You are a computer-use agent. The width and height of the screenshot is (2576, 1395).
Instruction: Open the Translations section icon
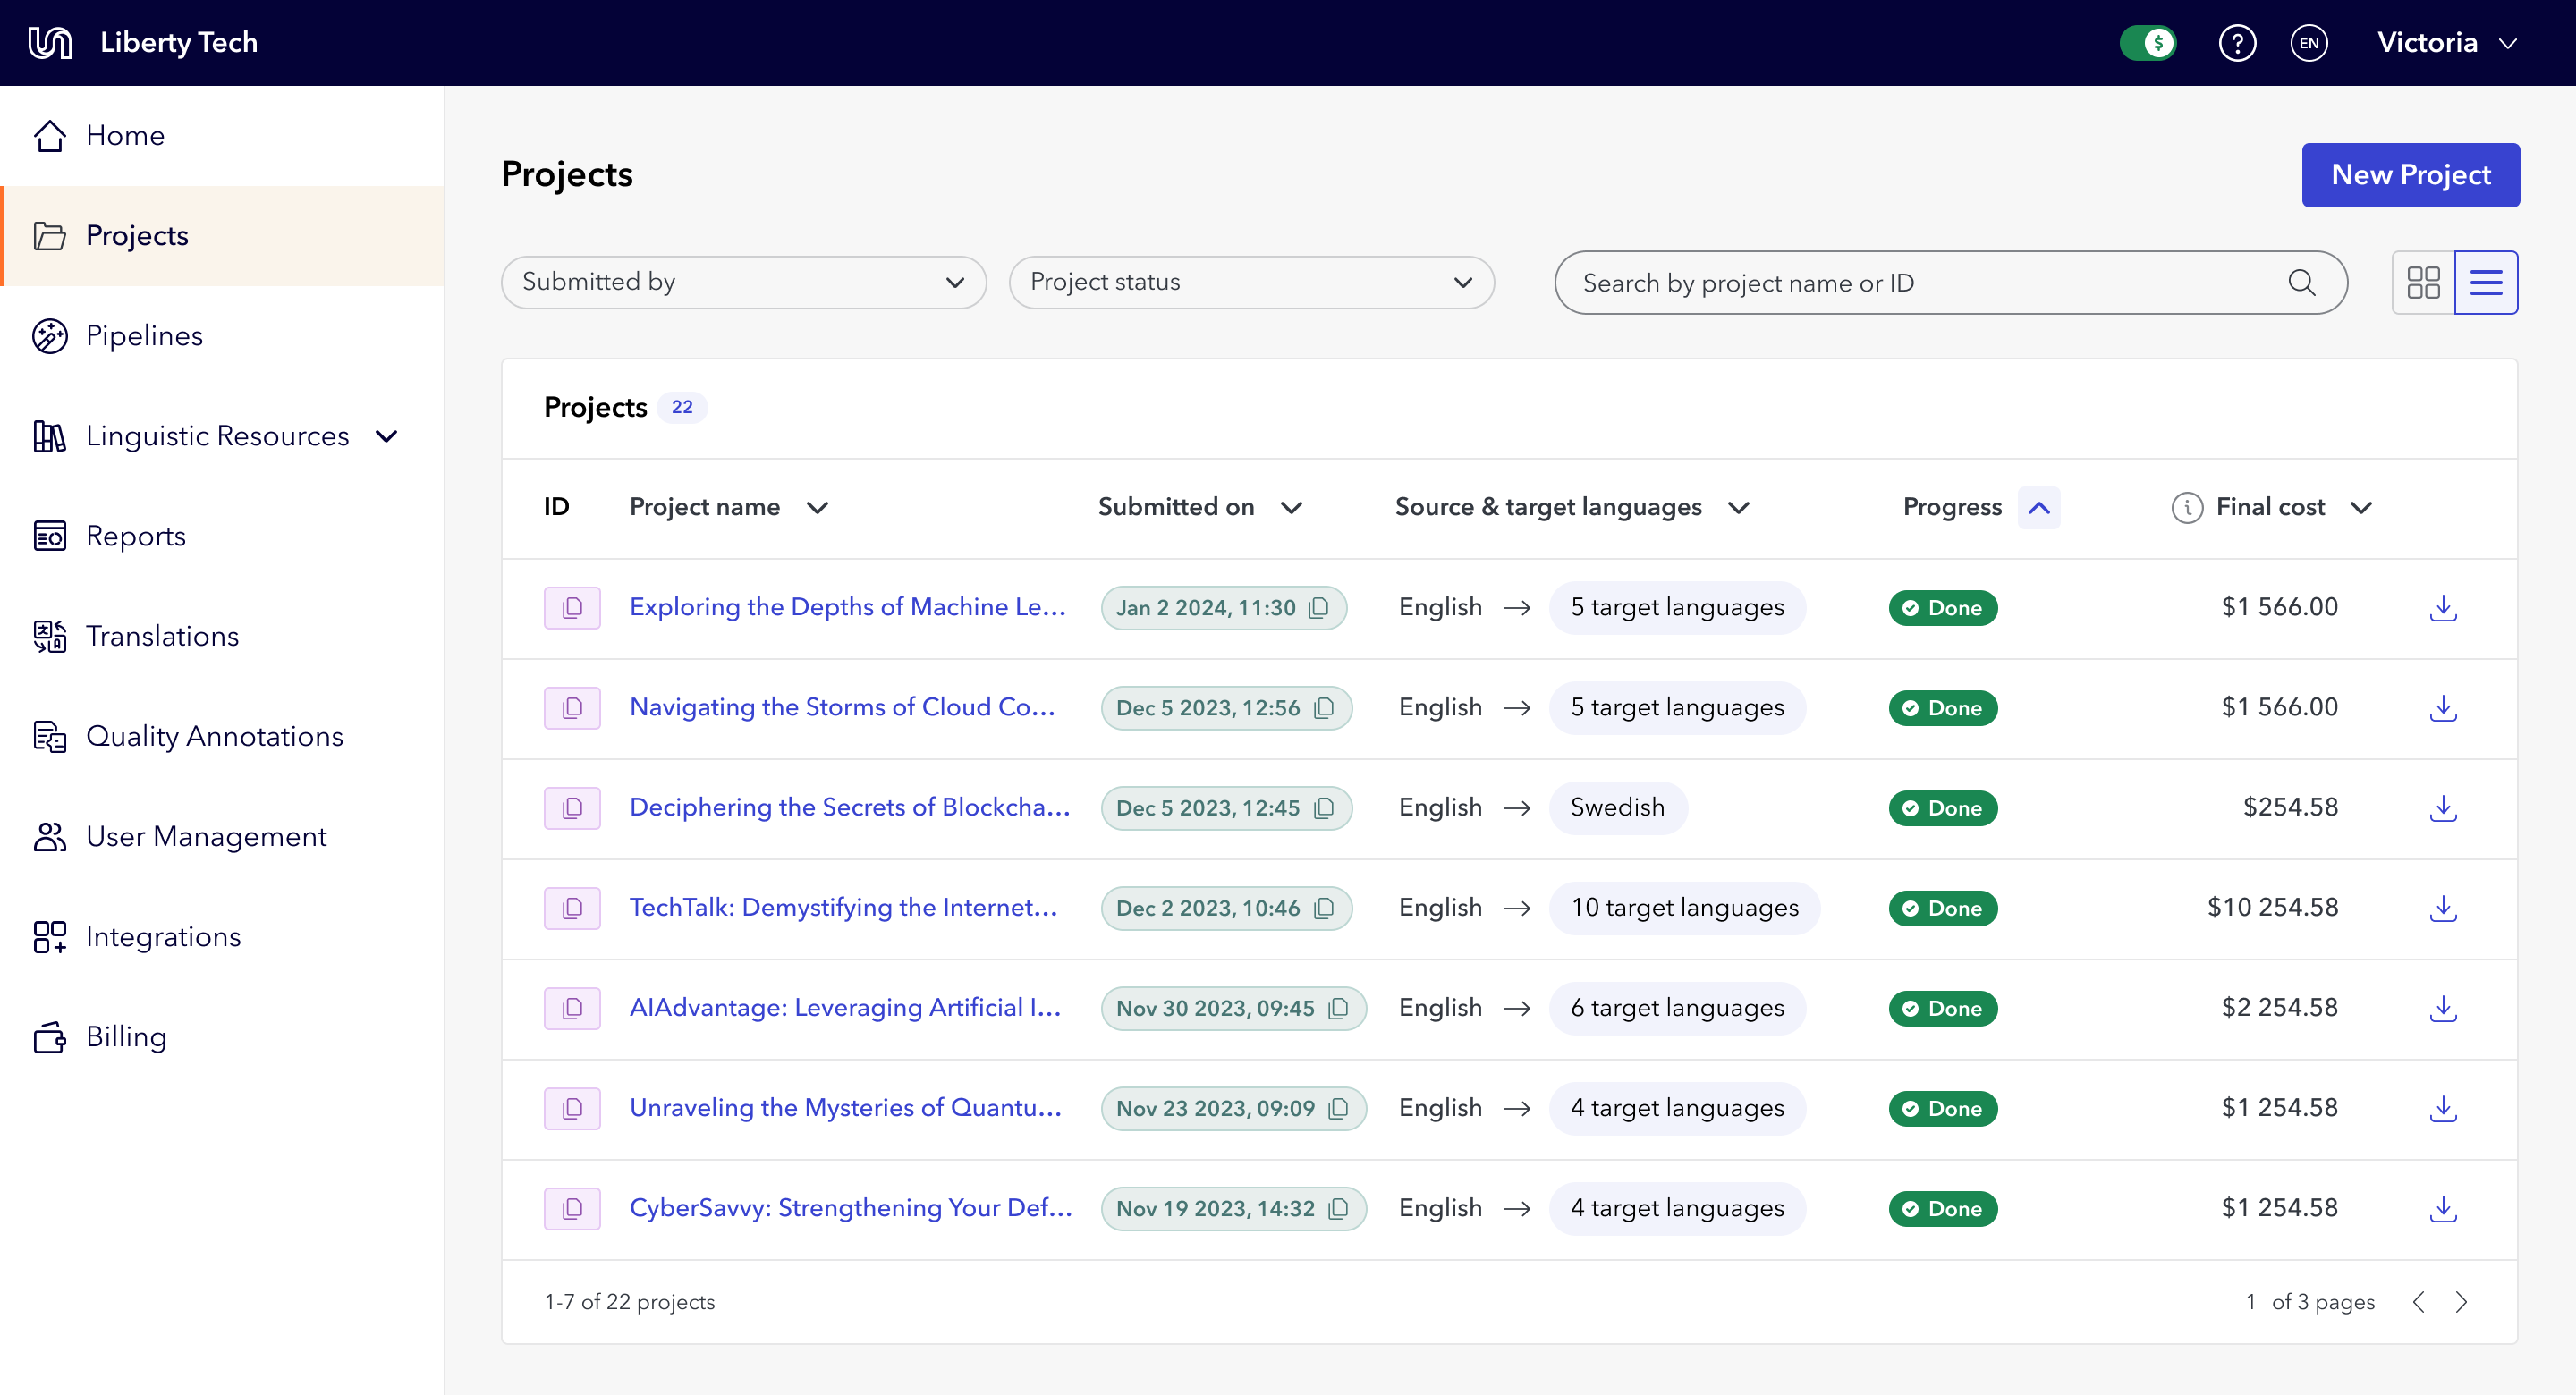click(x=50, y=636)
